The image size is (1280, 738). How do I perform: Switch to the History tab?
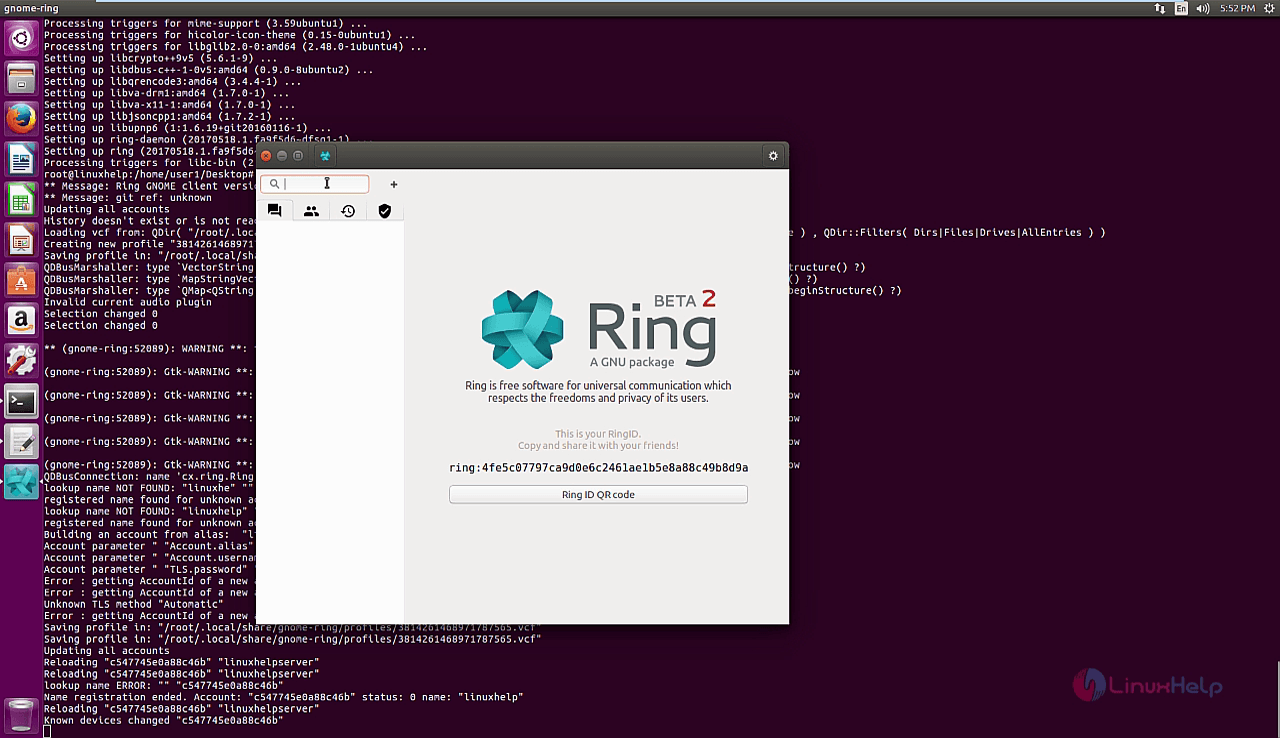pos(348,211)
